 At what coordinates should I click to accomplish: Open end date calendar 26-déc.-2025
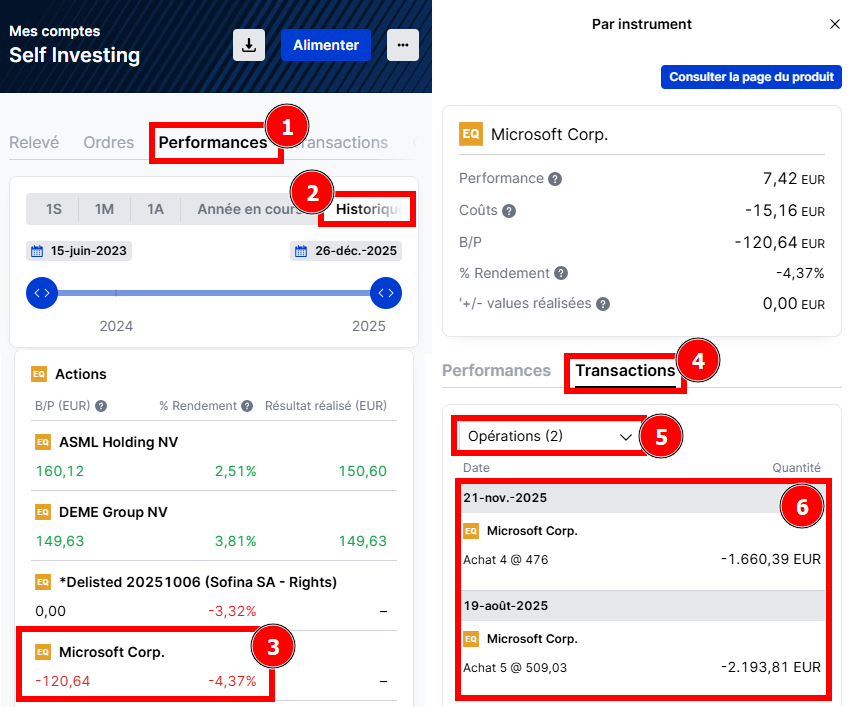[346, 251]
